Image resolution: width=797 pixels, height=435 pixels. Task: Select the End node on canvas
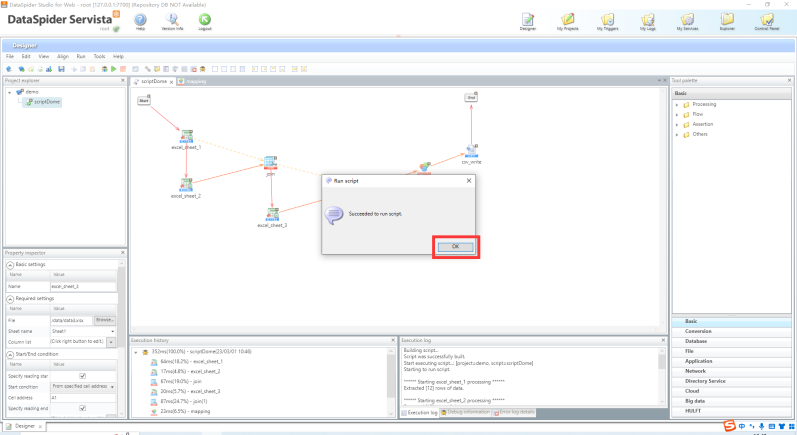pyautogui.click(x=471, y=97)
